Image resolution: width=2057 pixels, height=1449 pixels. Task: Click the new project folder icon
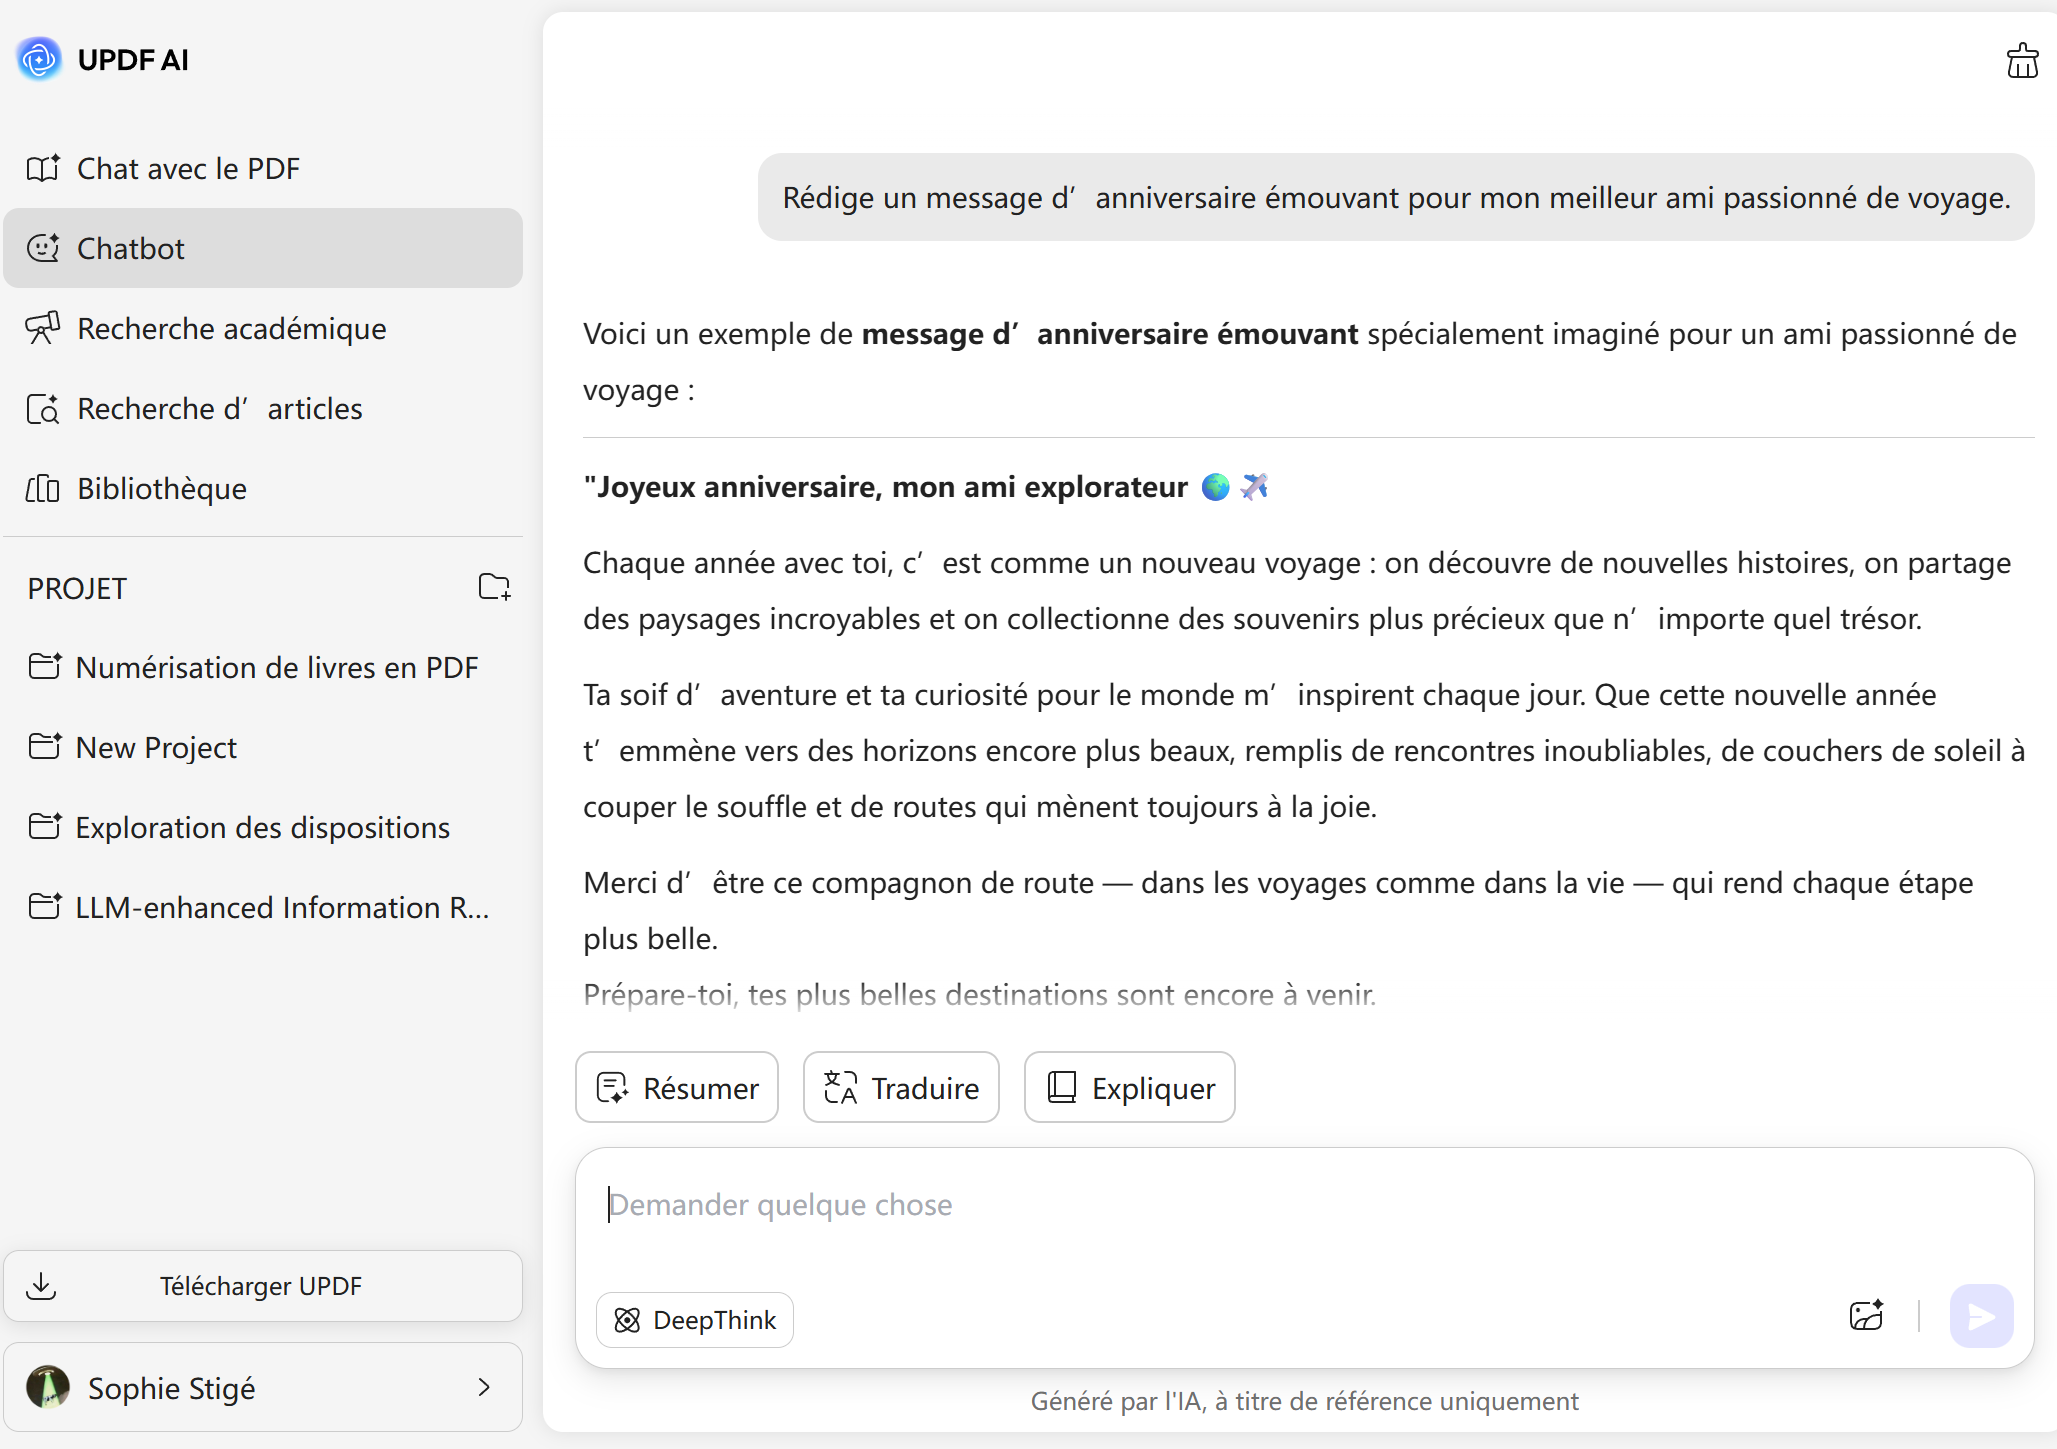[x=494, y=587]
